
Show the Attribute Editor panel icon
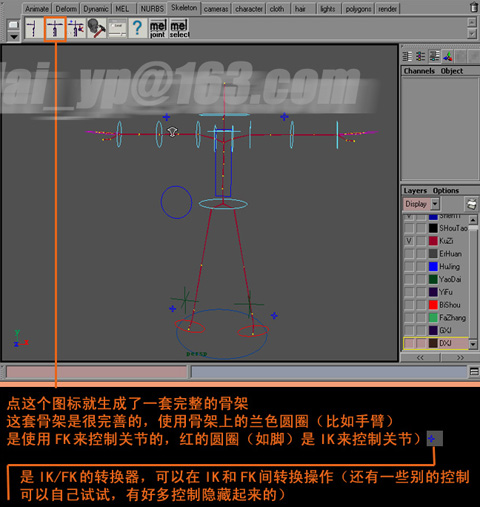pos(407,56)
